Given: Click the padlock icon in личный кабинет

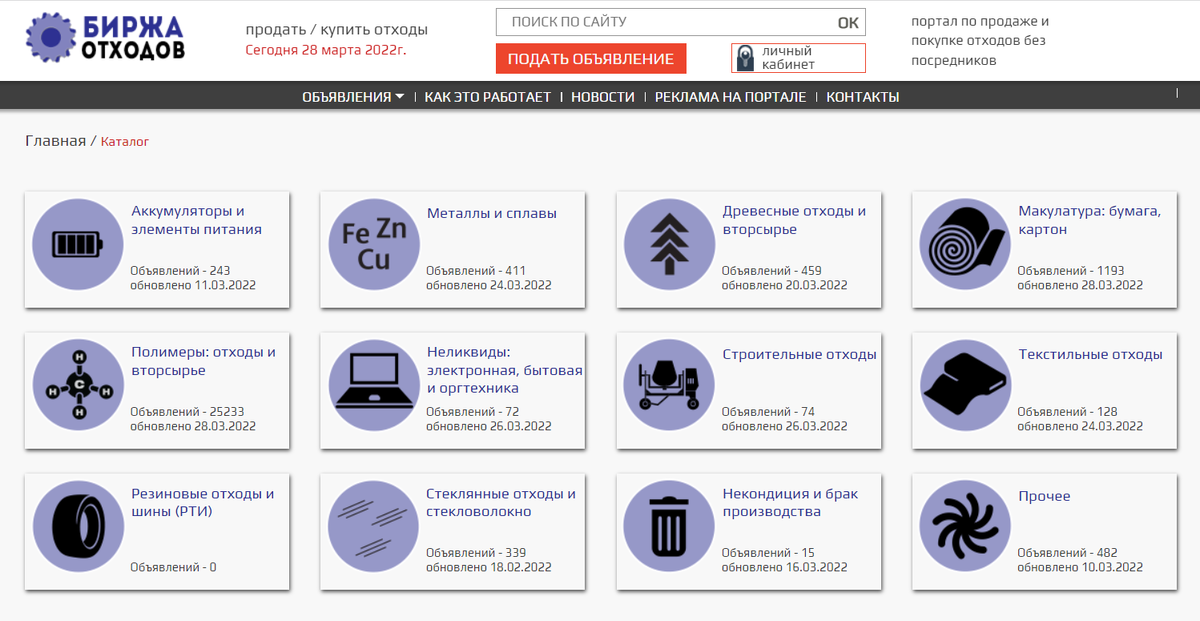Looking at the screenshot, I should point(745,58).
